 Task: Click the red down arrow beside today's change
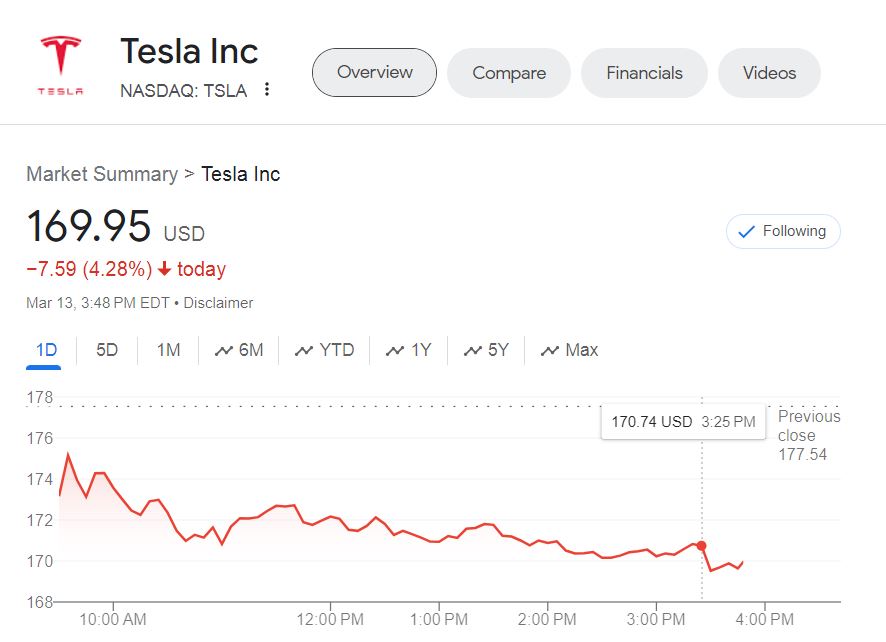(165, 270)
